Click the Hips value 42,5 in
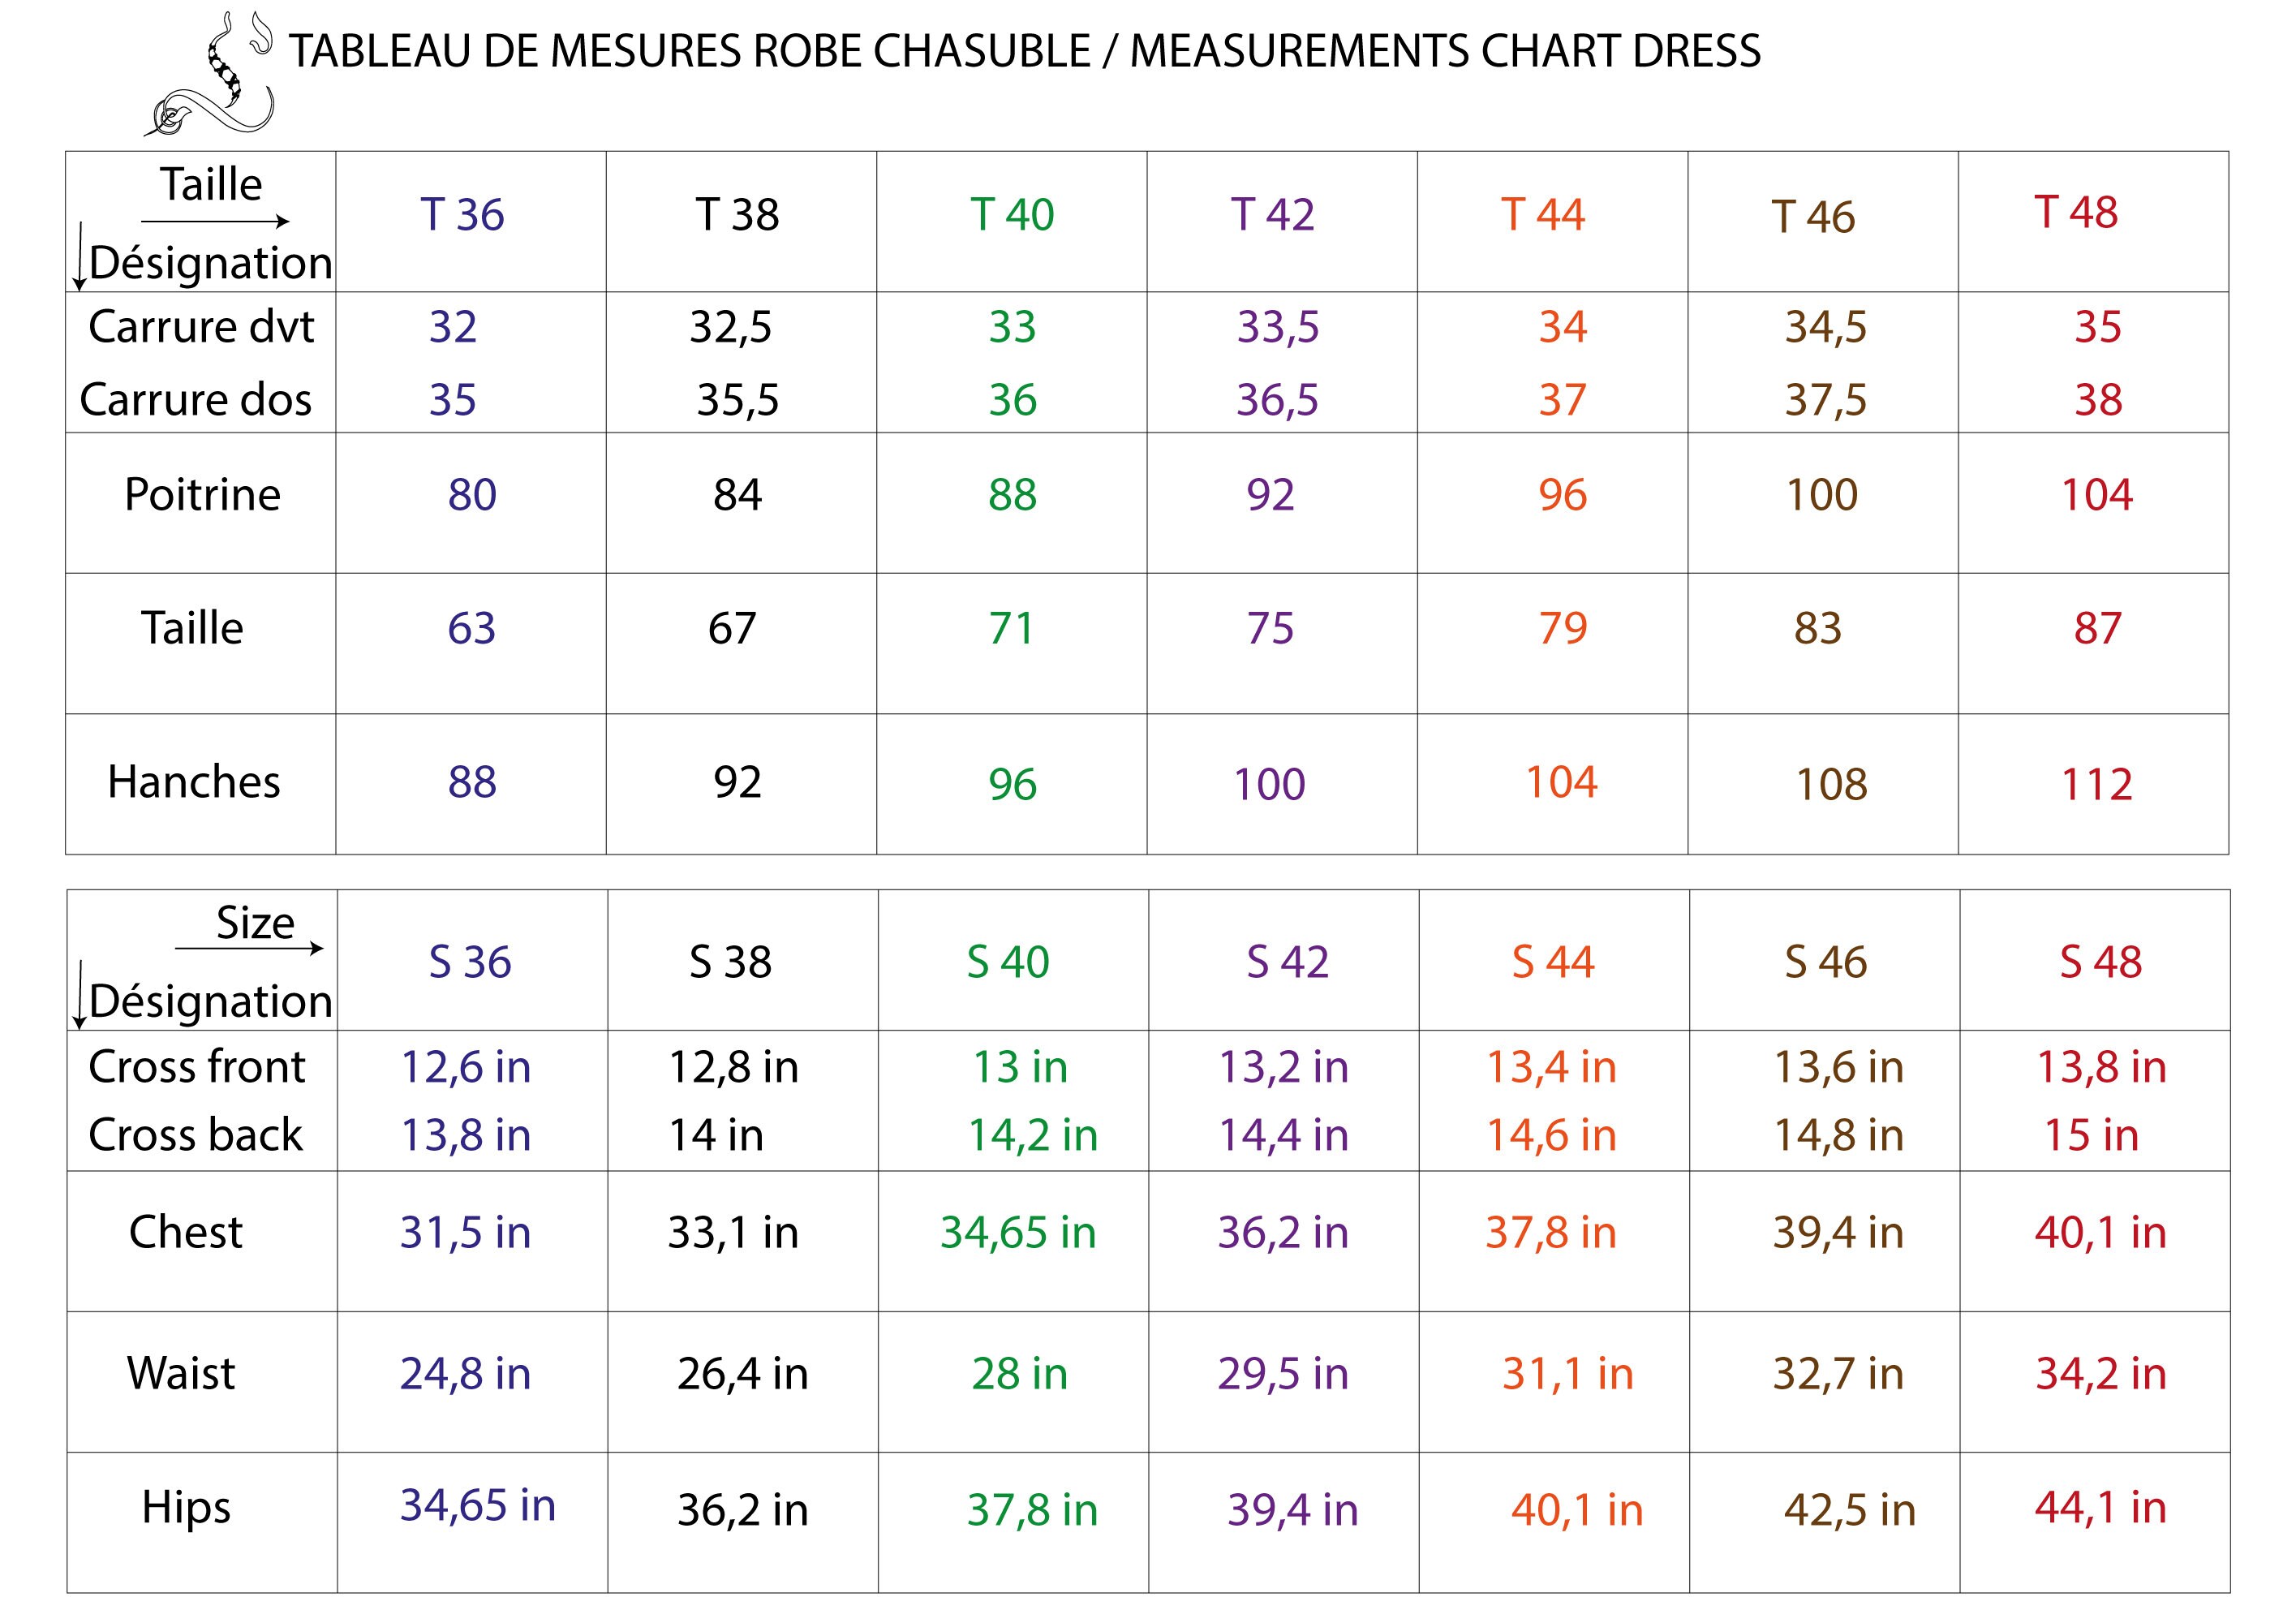2296x1623 pixels. (x=1849, y=1510)
